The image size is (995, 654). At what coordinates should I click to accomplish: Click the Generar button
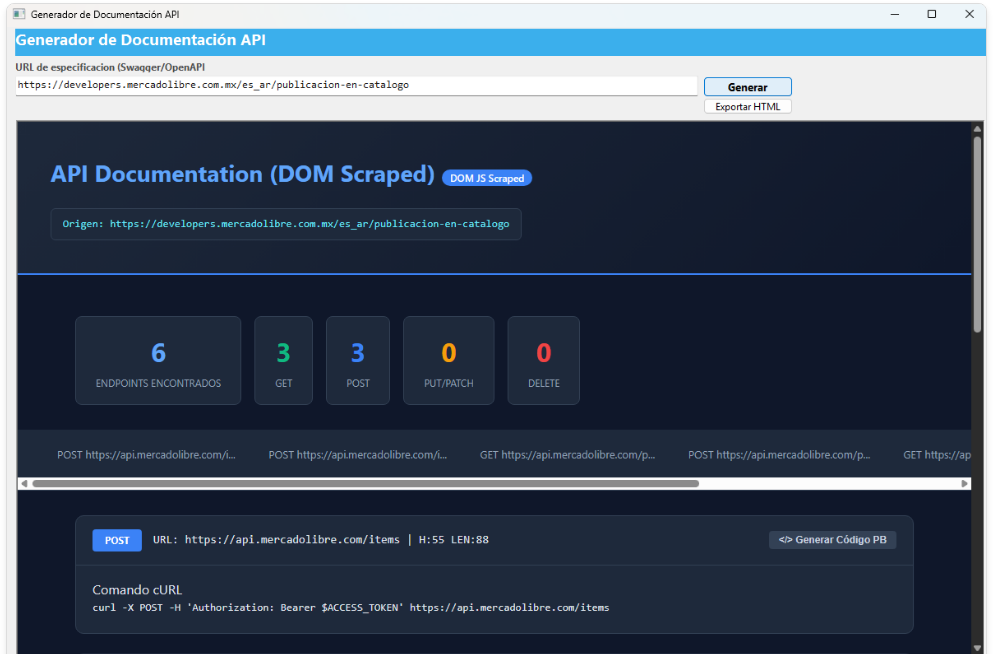click(748, 87)
